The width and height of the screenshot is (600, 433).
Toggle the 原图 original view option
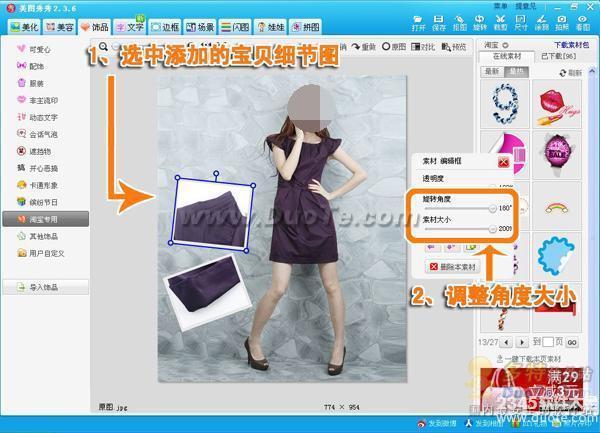point(394,47)
